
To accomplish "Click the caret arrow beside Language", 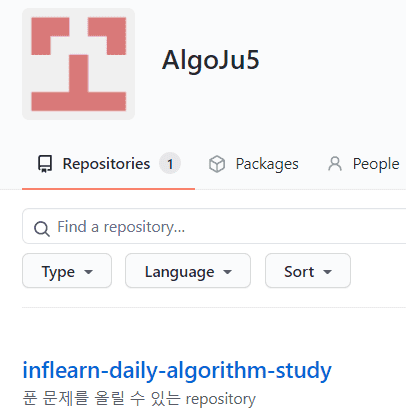I will 227,272.
